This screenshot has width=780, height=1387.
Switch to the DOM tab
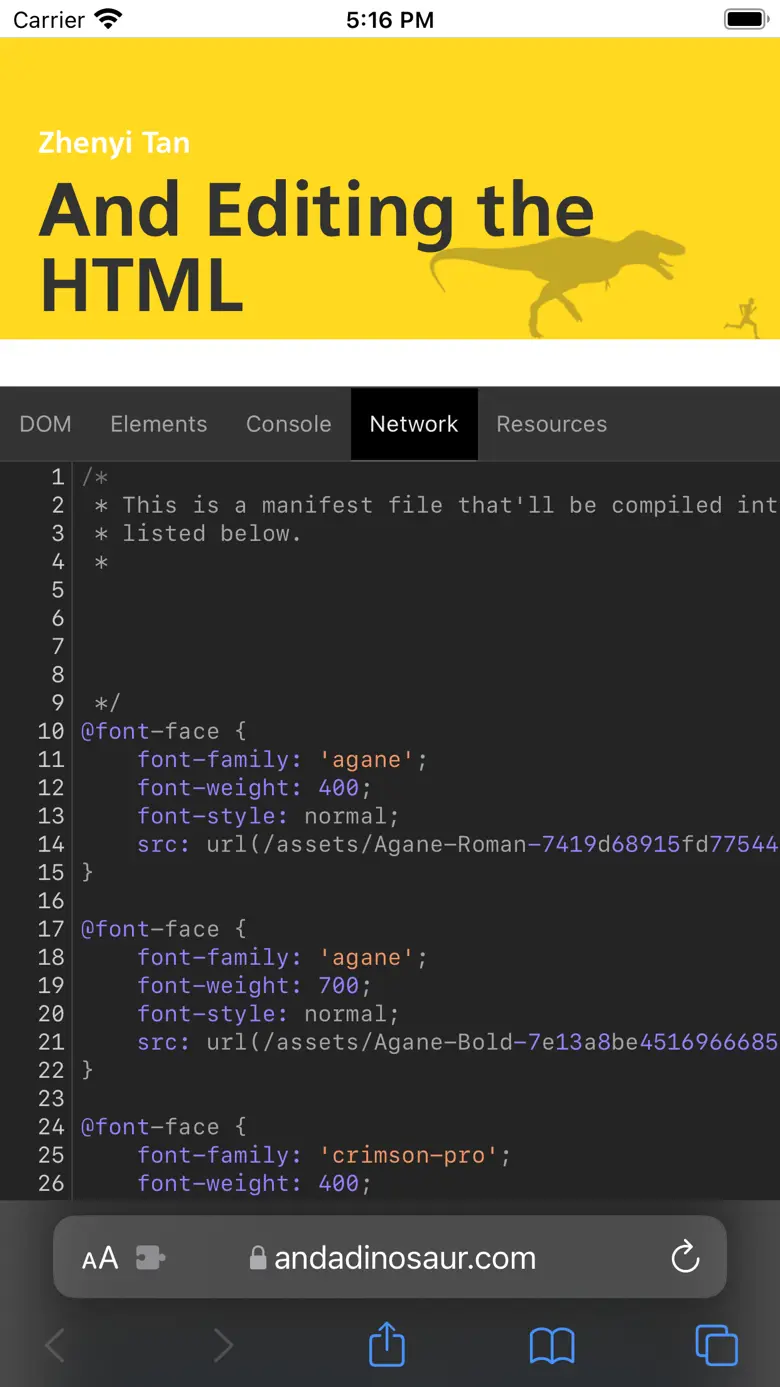[x=46, y=424]
